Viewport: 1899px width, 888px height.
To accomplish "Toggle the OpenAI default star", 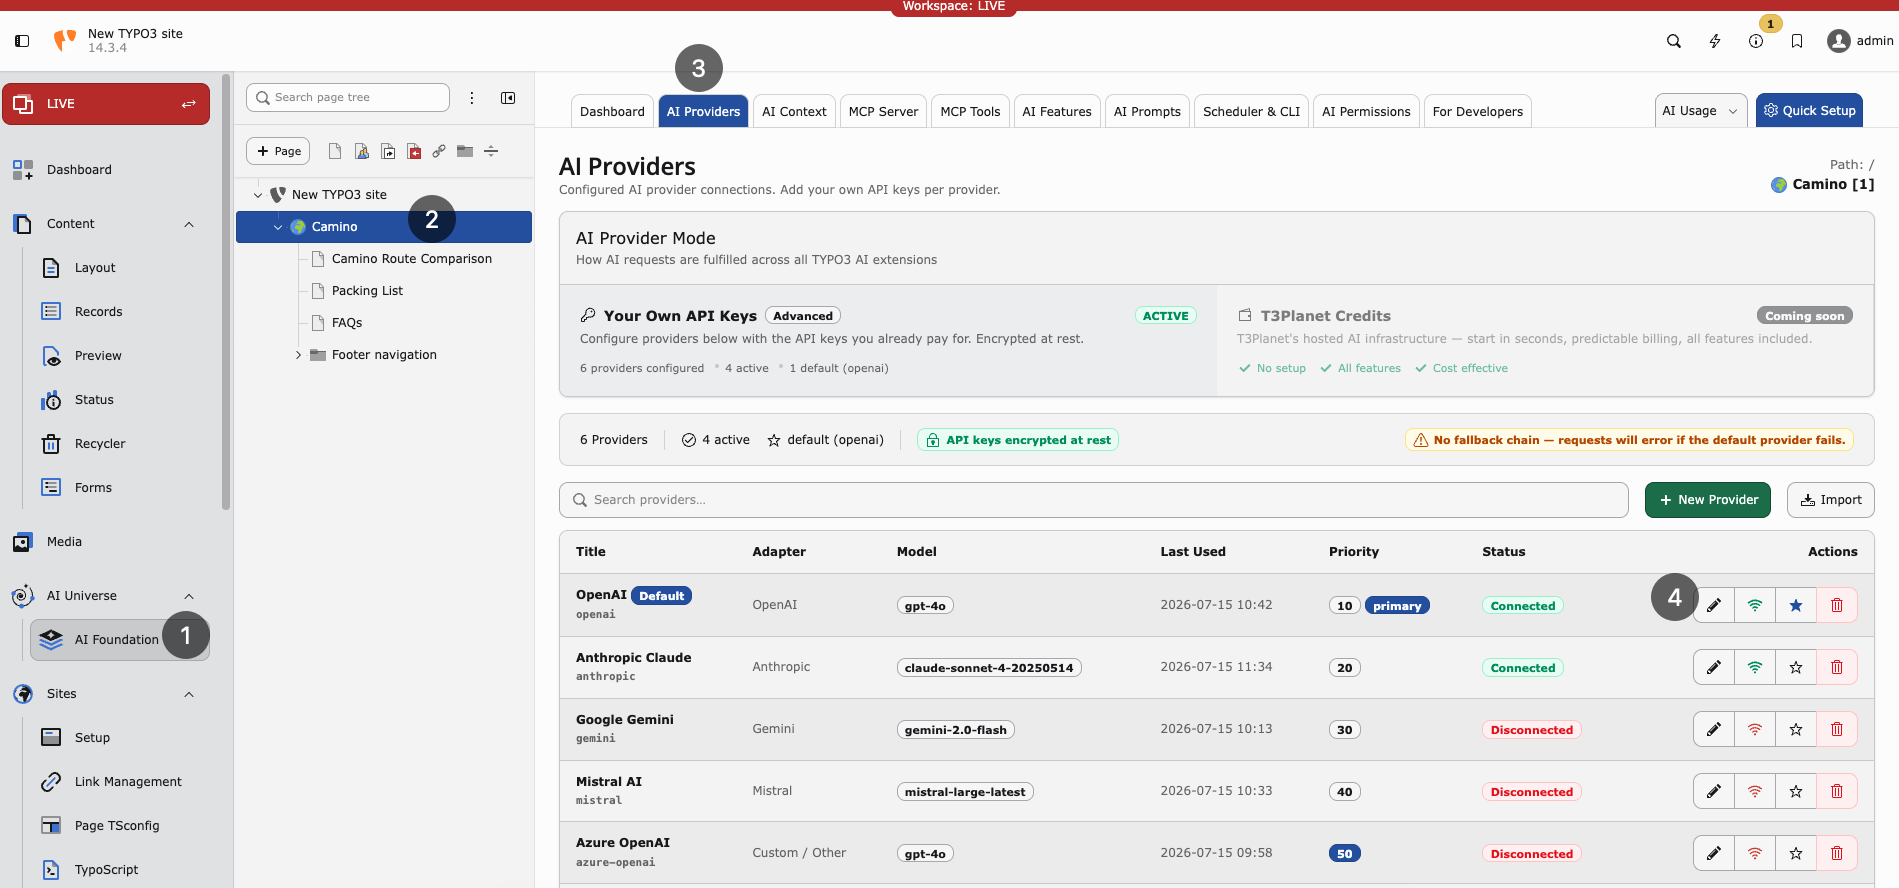I will point(1796,605).
